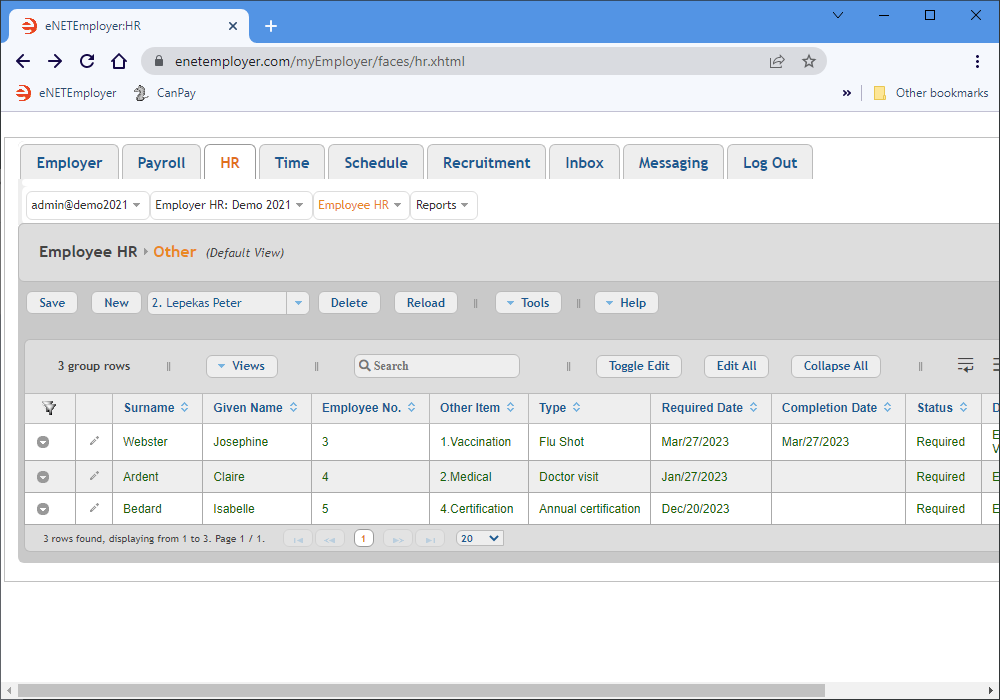
Task: Open a new browser tab
Action: [x=271, y=26]
